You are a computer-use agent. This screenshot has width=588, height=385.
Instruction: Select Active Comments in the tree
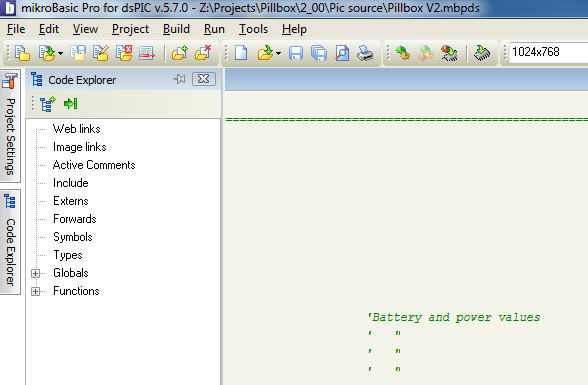(x=94, y=165)
